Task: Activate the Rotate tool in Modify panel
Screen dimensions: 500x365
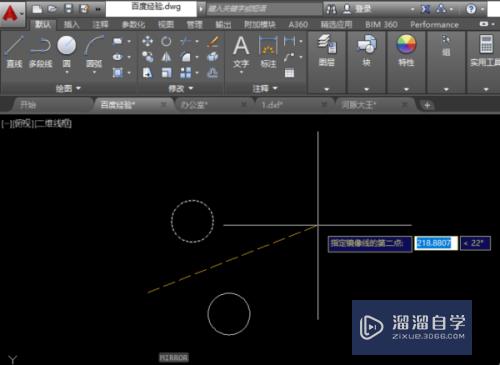Action: tap(166, 41)
